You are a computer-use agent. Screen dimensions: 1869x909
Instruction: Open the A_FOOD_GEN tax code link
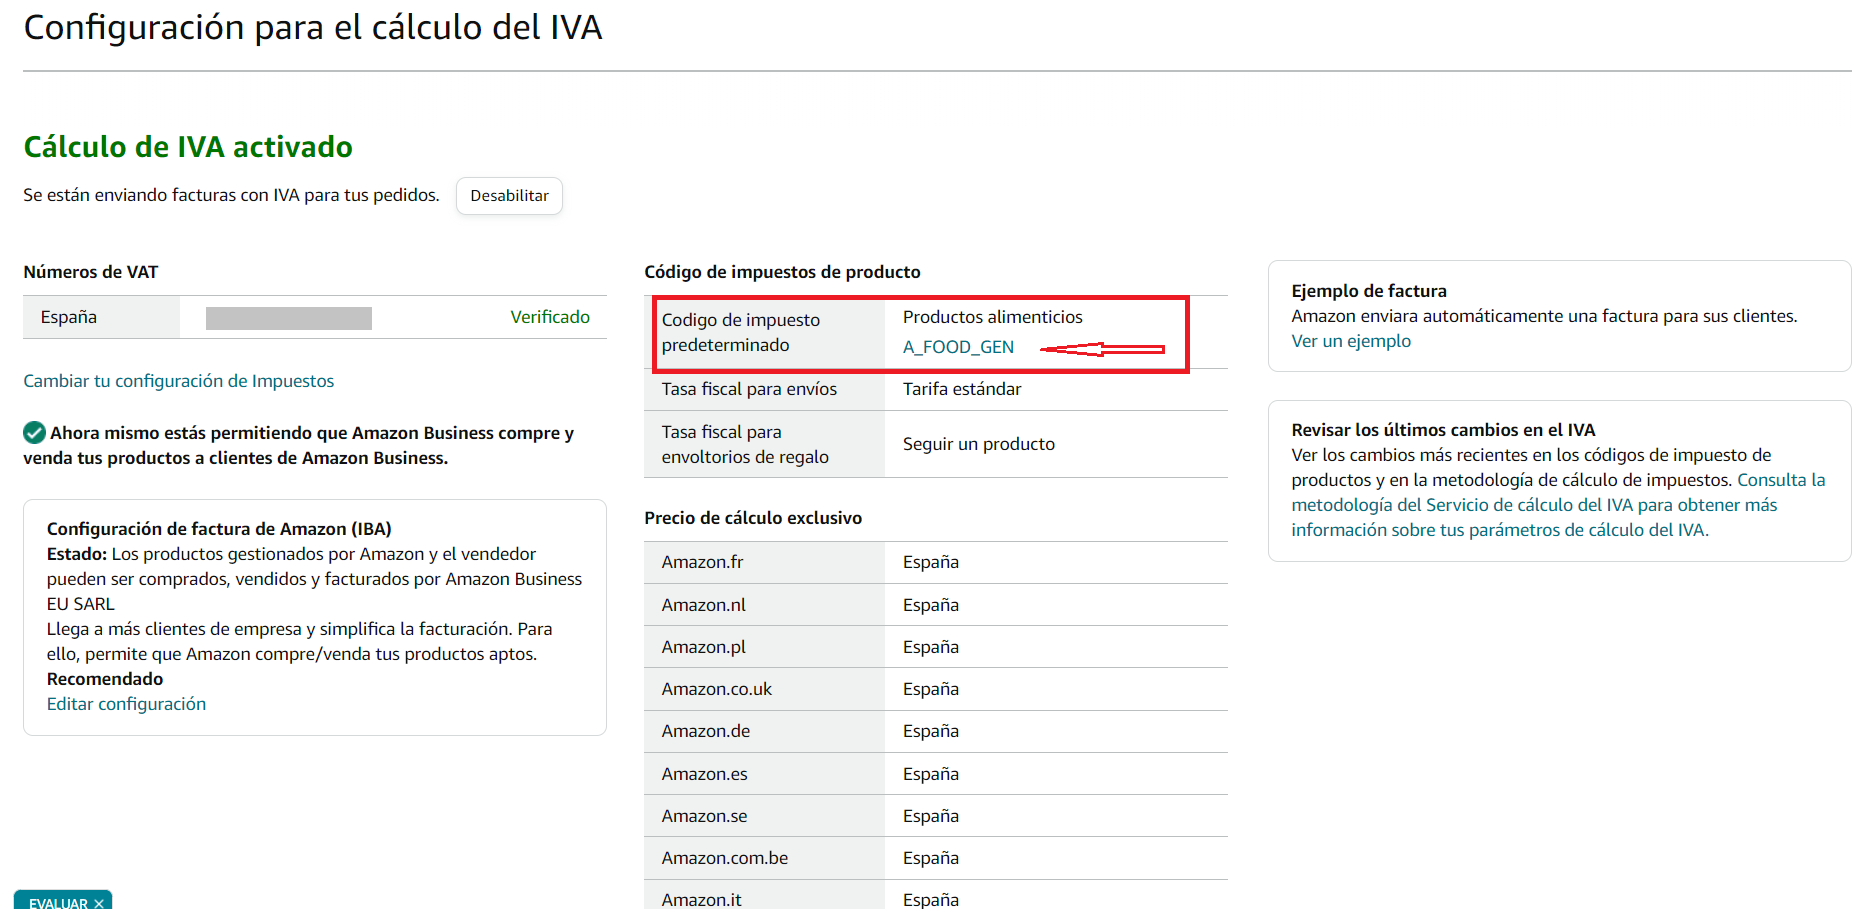pos(958,347)
